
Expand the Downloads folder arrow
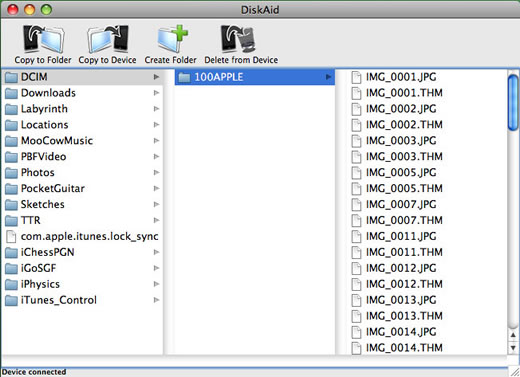coord(156,93)
